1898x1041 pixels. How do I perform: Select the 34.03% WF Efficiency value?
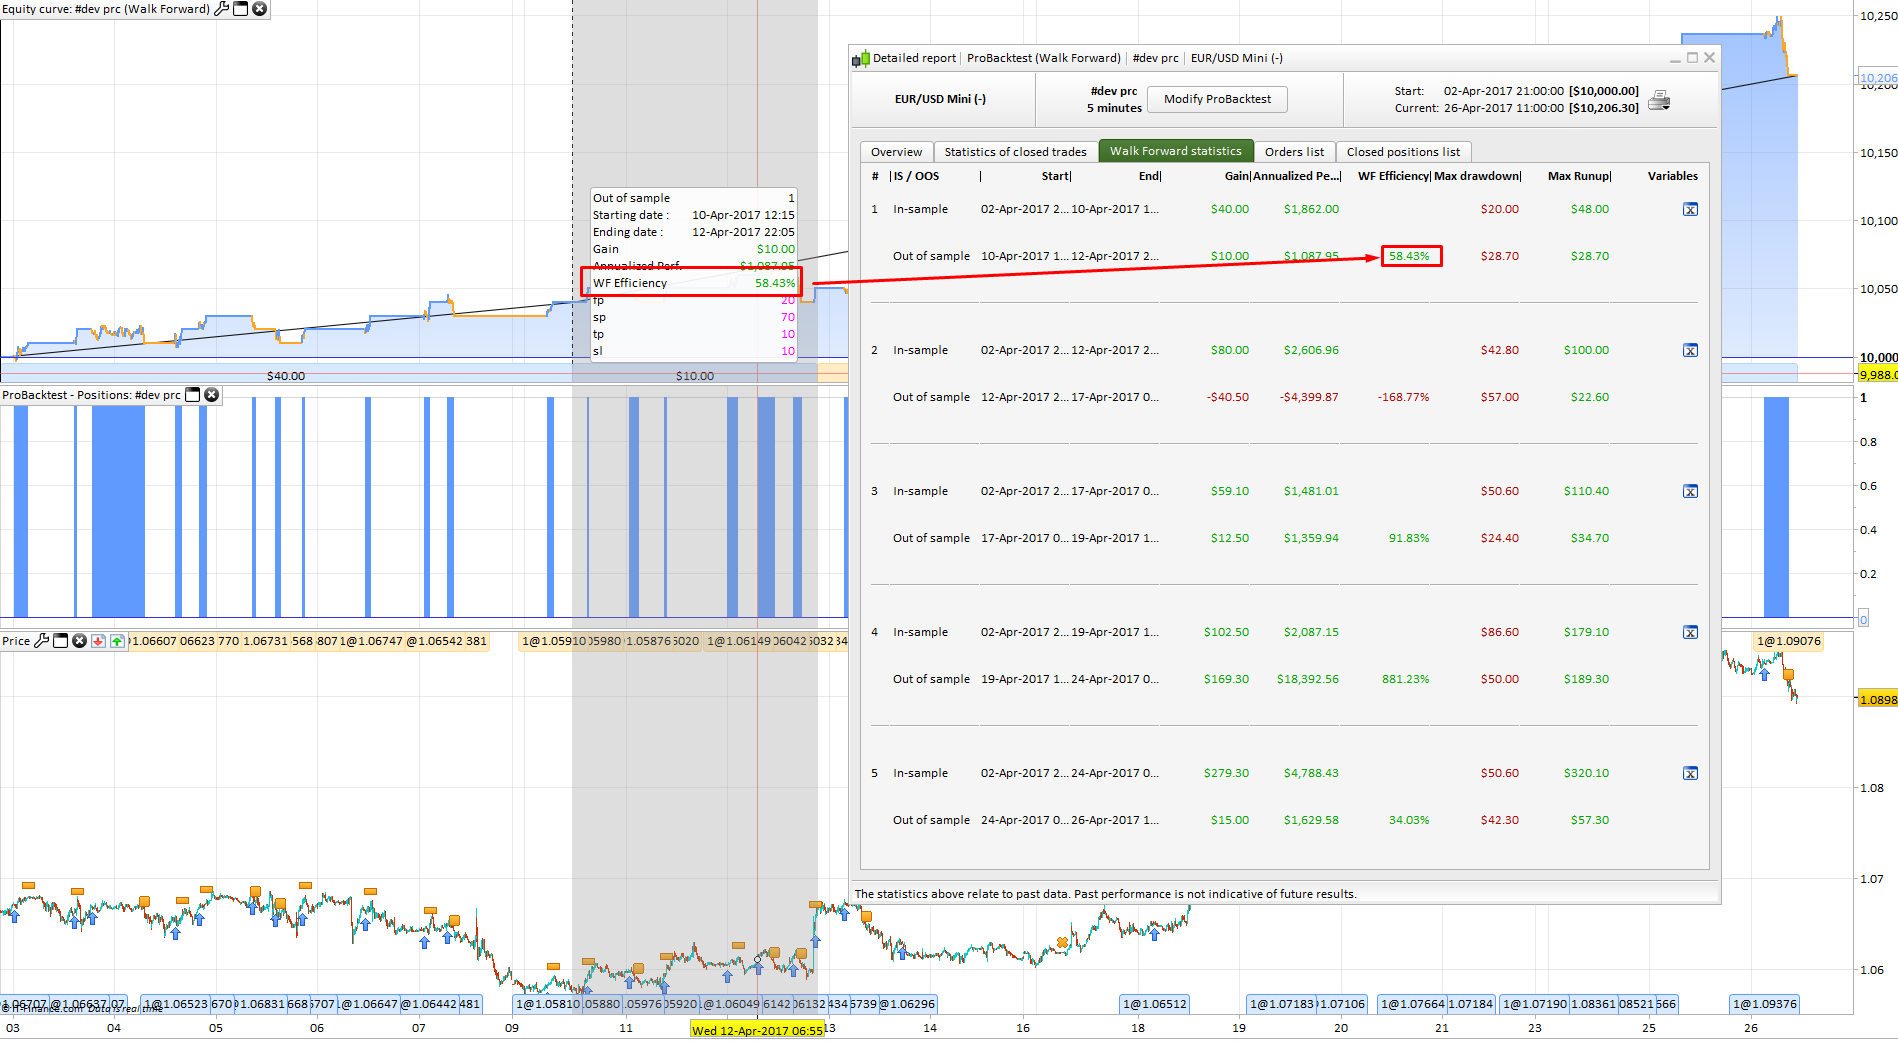(1408, 820)
